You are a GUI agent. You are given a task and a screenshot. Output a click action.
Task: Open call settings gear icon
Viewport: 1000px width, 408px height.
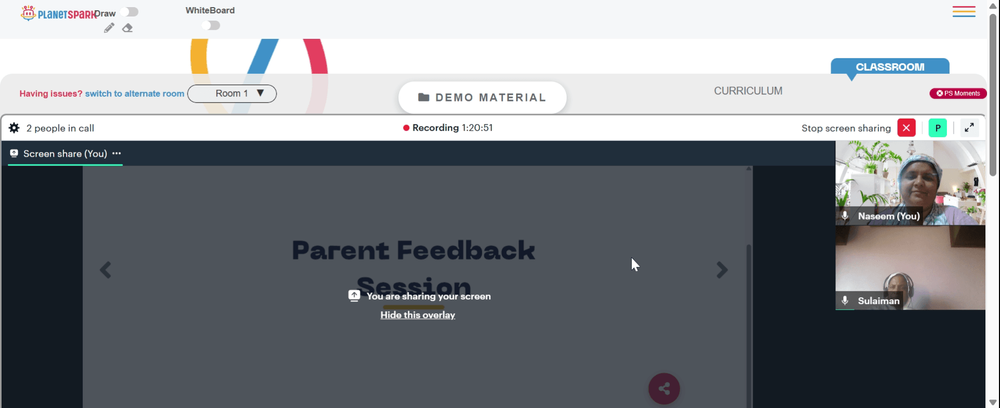pos(14,128)
